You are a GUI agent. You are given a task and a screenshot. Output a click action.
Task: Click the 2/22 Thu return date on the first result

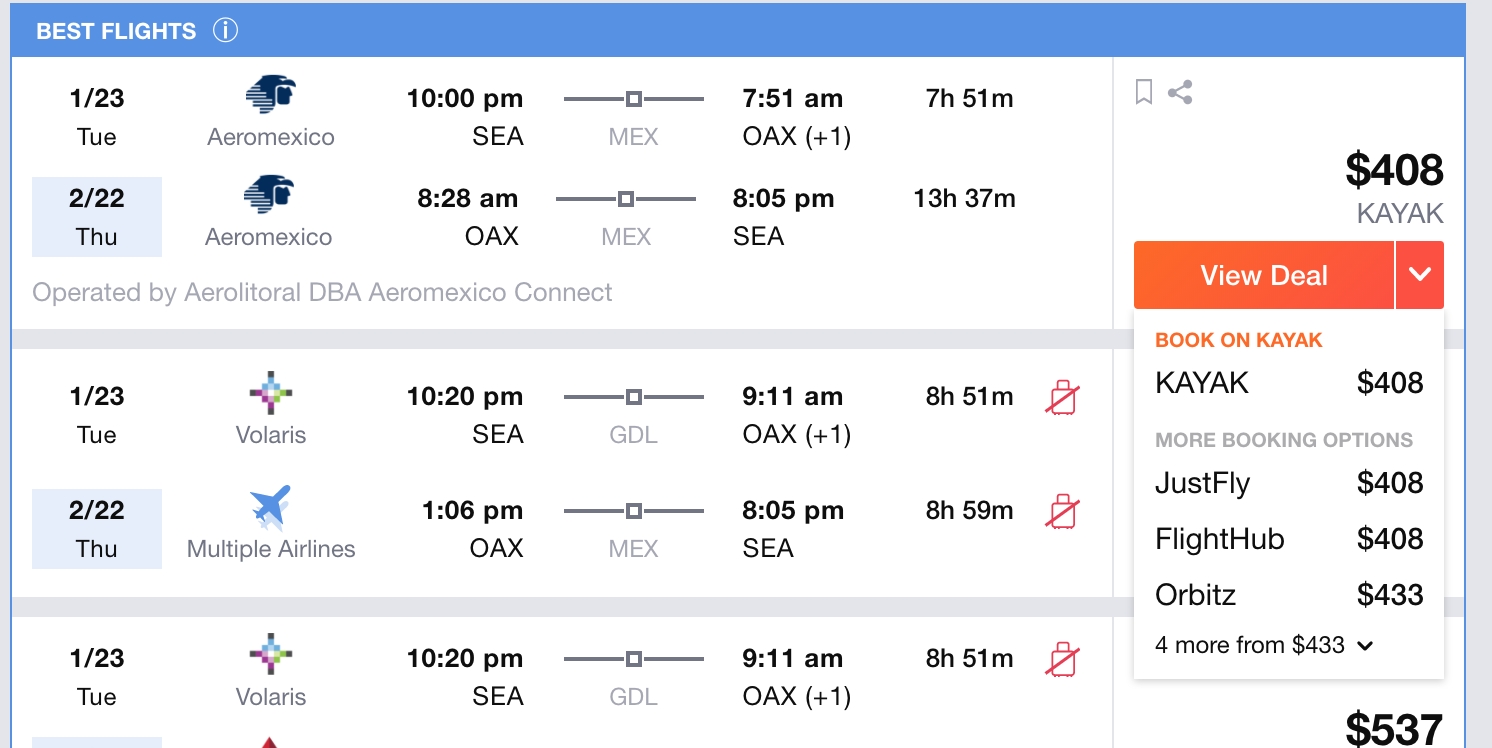(x=97, y=217)
